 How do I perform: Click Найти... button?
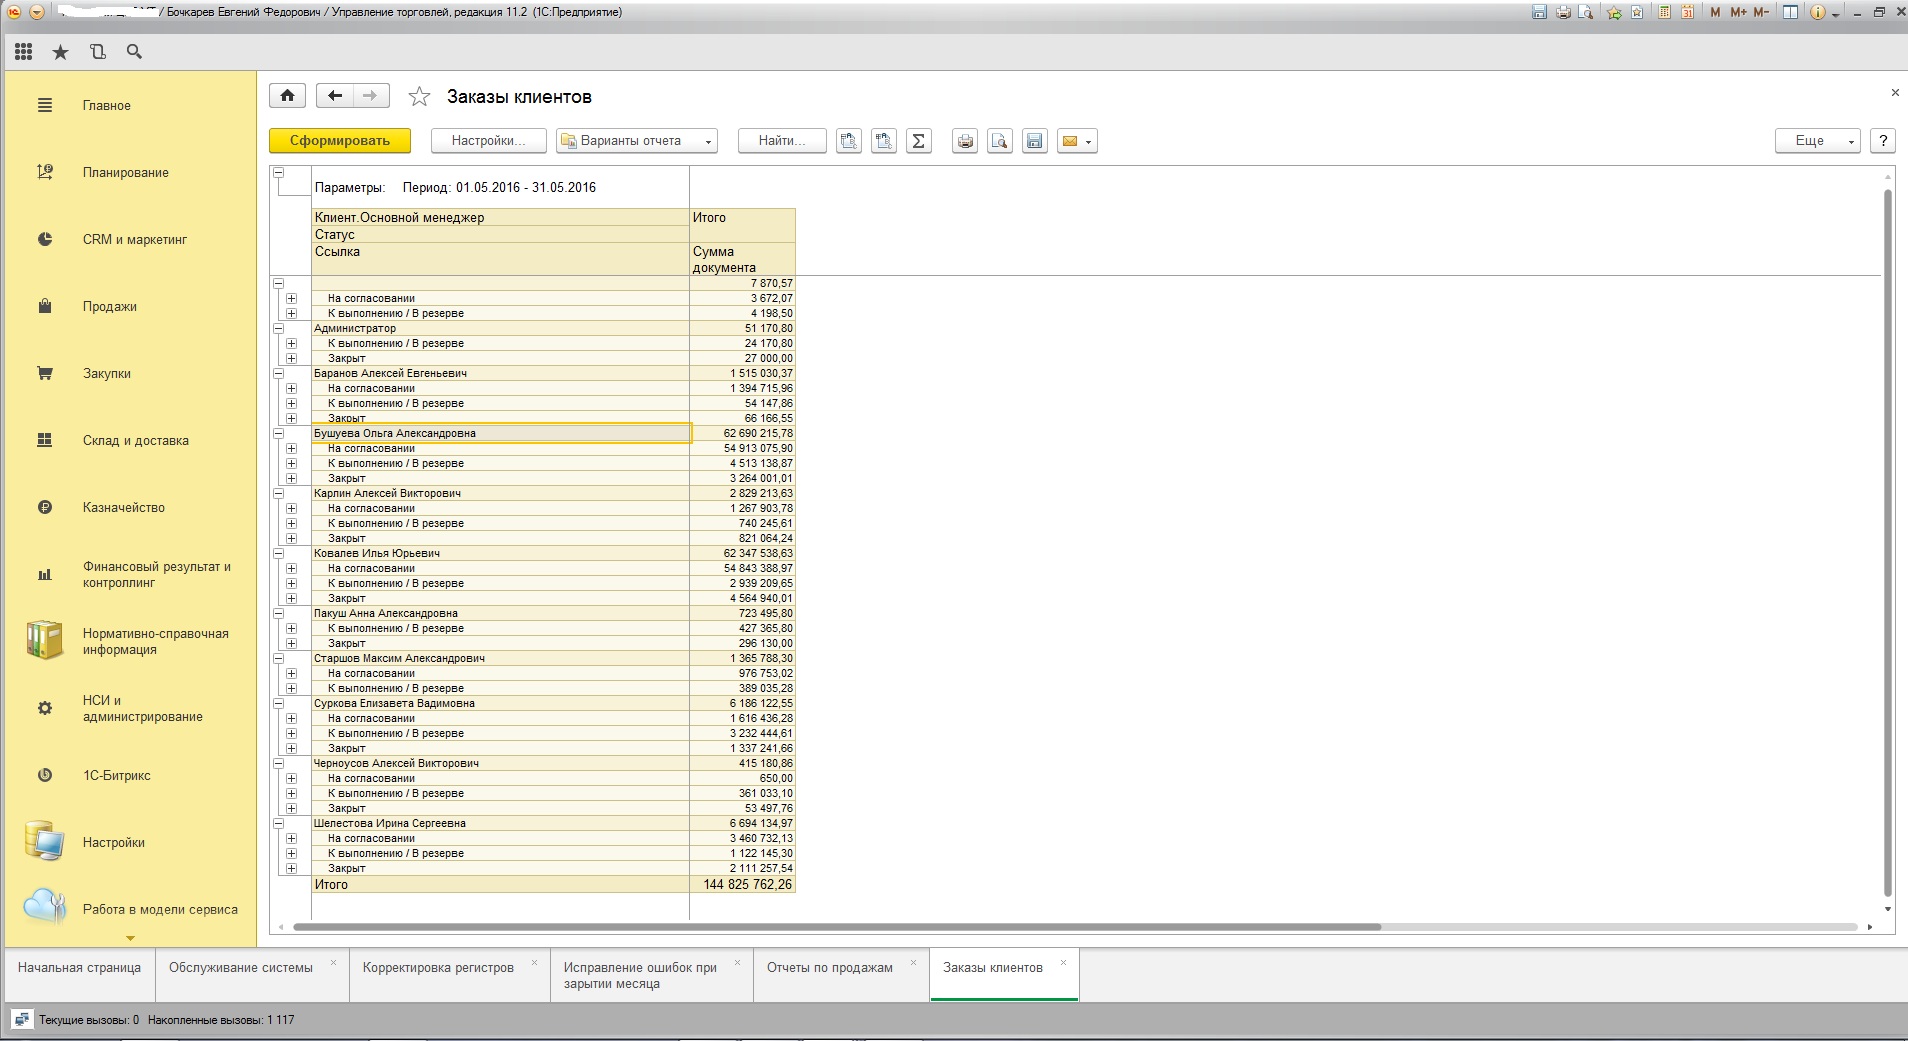782,141
